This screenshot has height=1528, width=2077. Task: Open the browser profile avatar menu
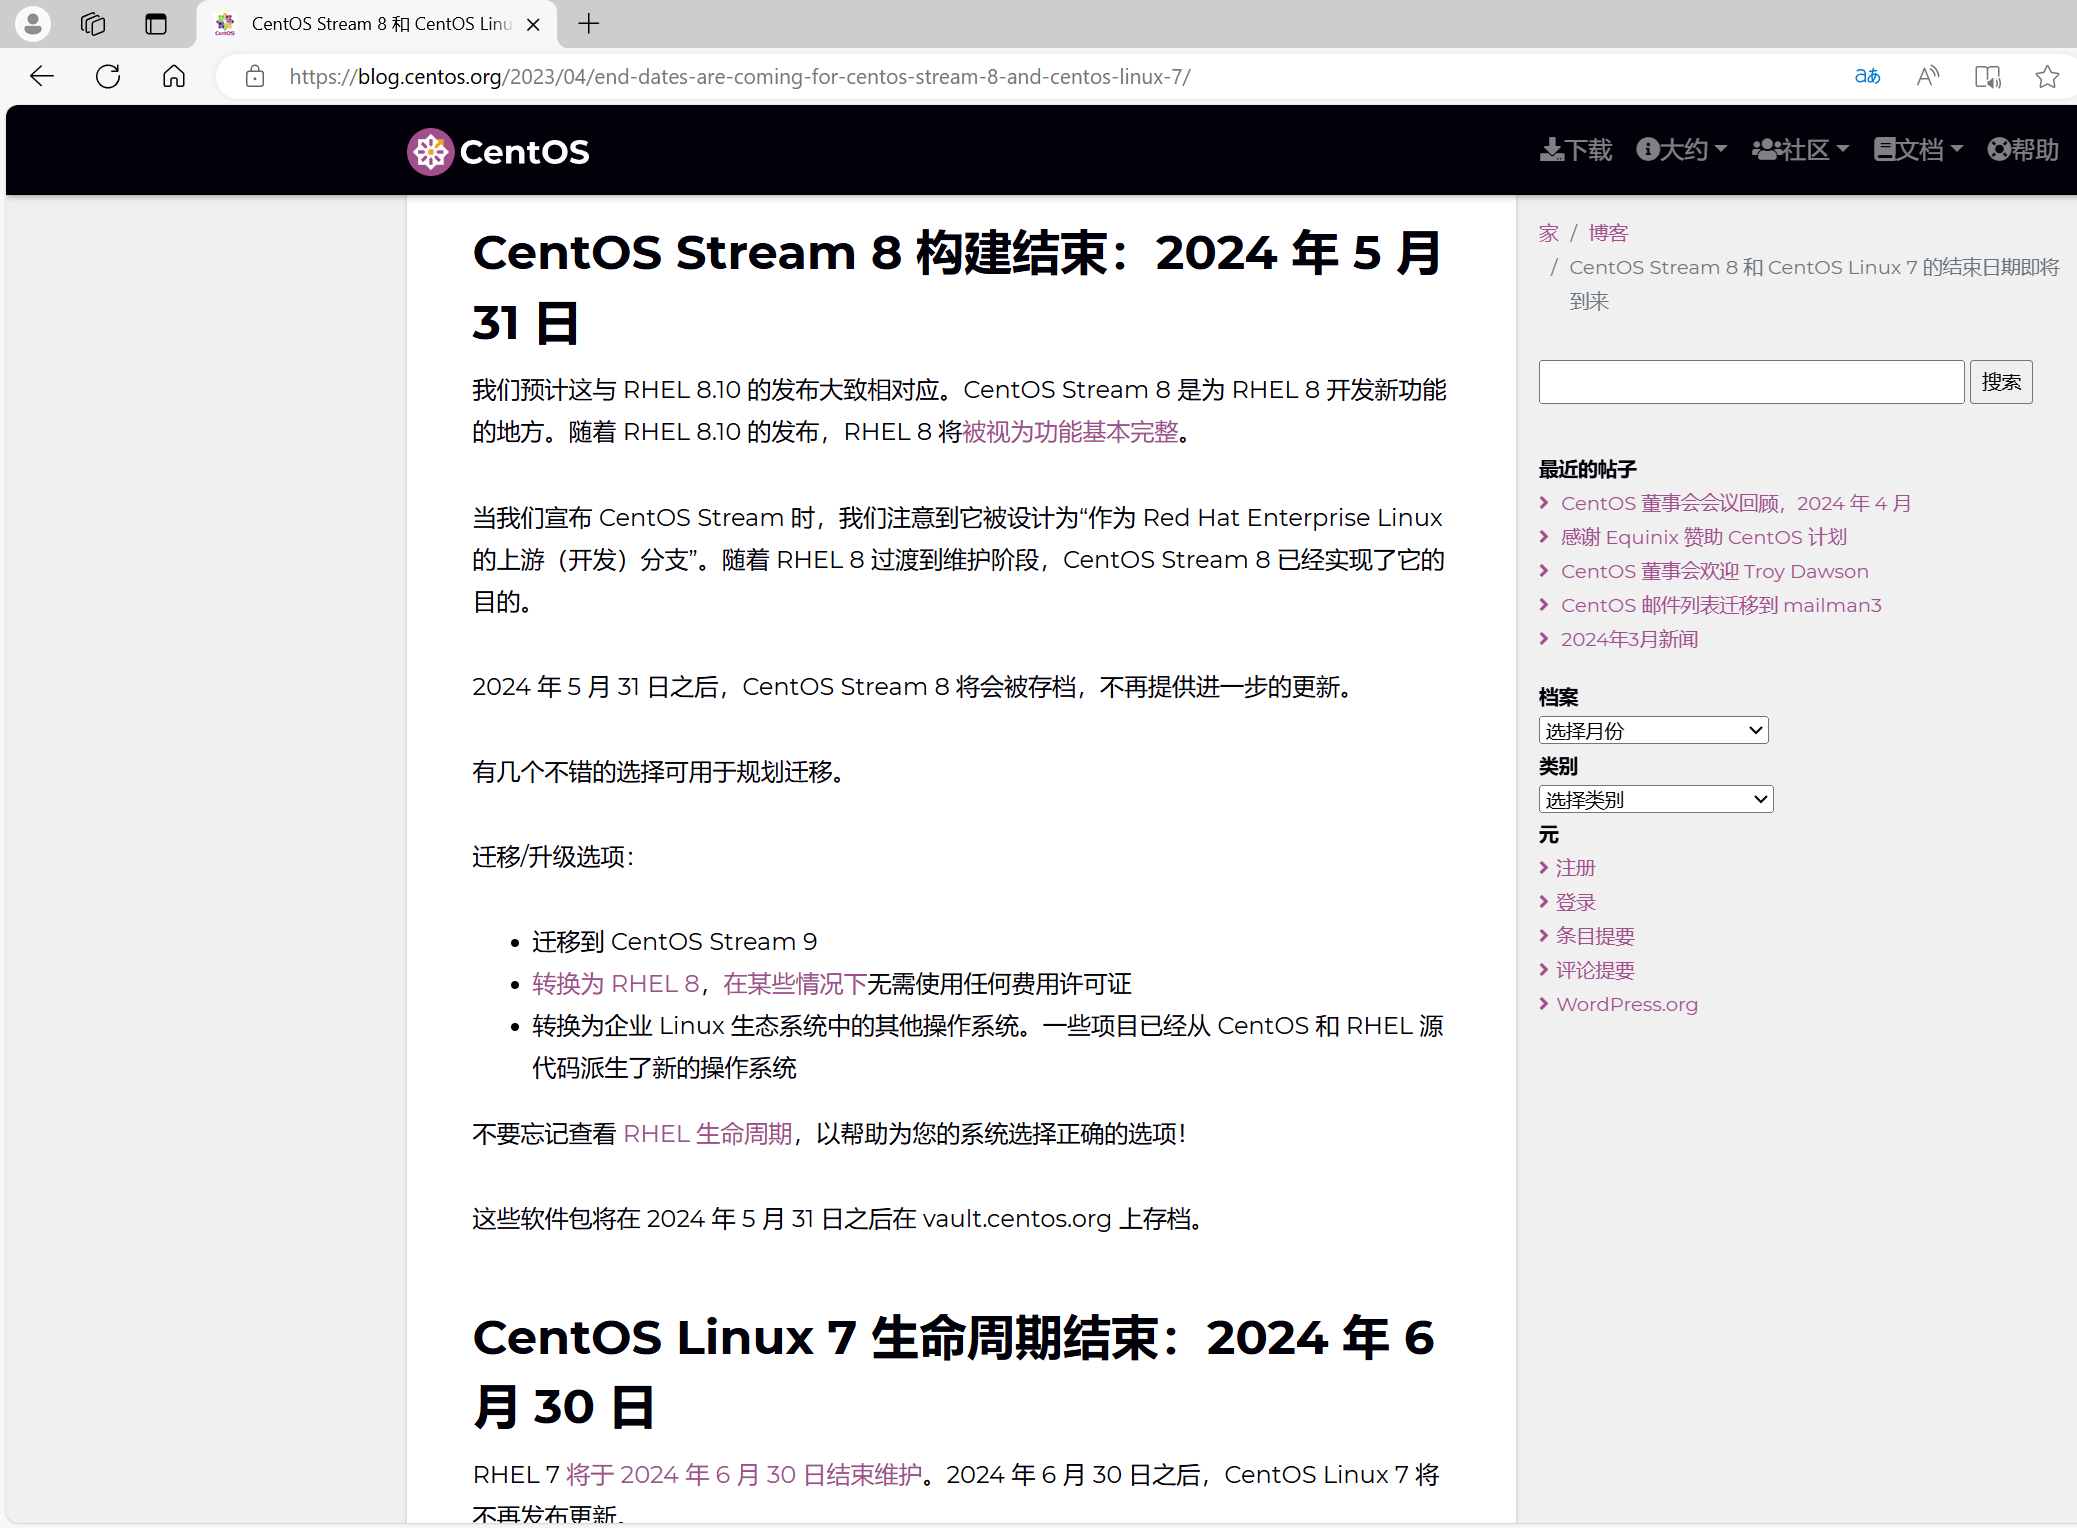coord(32,24)
